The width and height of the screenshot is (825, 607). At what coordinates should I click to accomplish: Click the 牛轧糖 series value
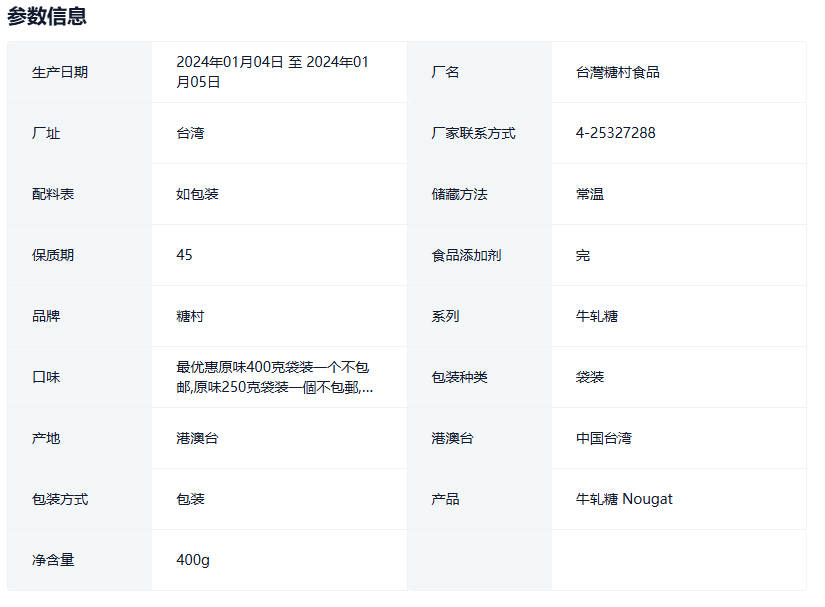pyautogui.click(x=597, y=316)
